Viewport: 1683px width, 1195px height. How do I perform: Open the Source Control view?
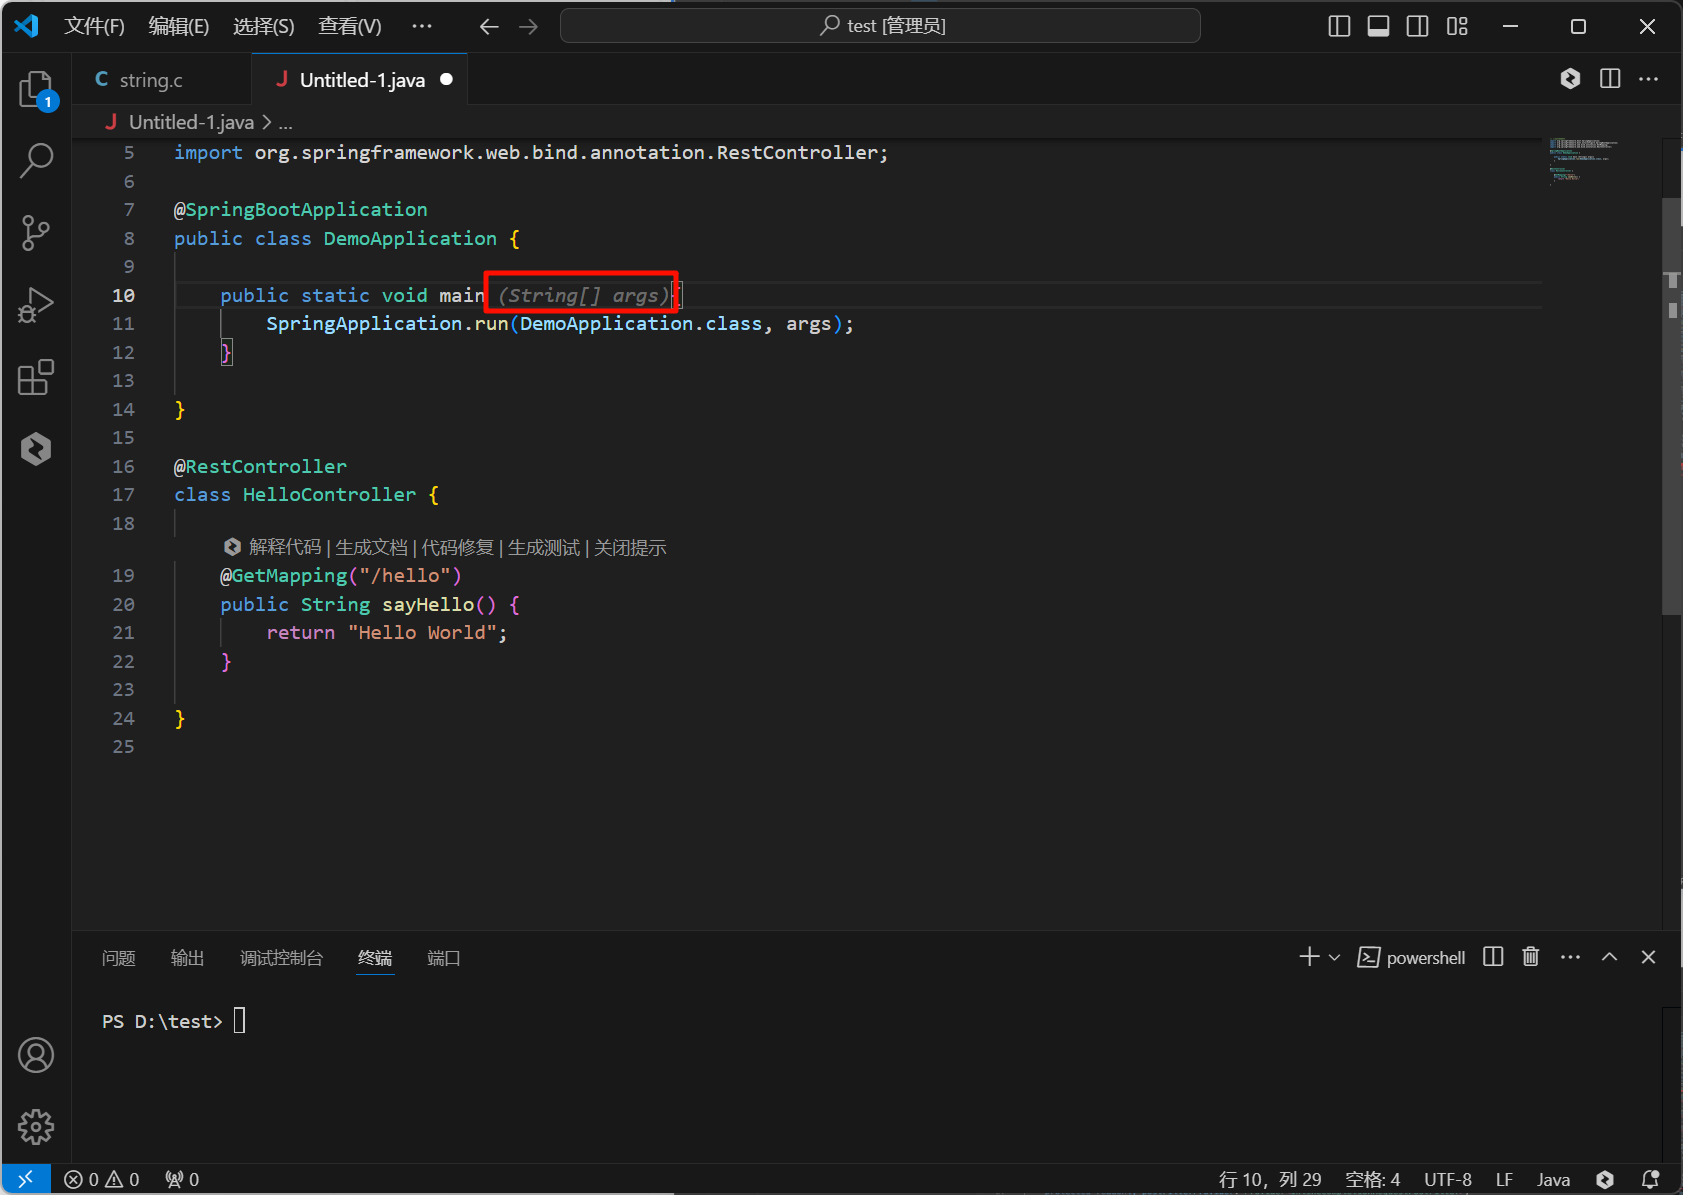[36, 233]
